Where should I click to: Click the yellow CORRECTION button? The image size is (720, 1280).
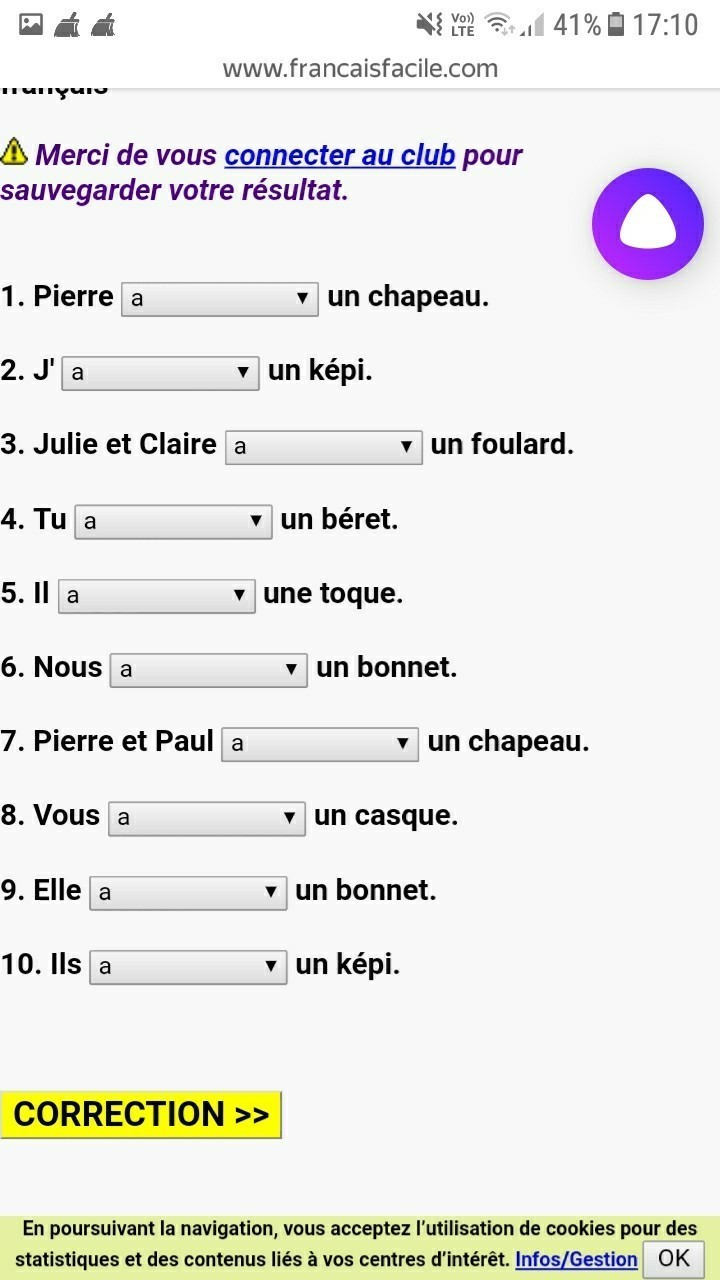click(x=141, y=1114)
